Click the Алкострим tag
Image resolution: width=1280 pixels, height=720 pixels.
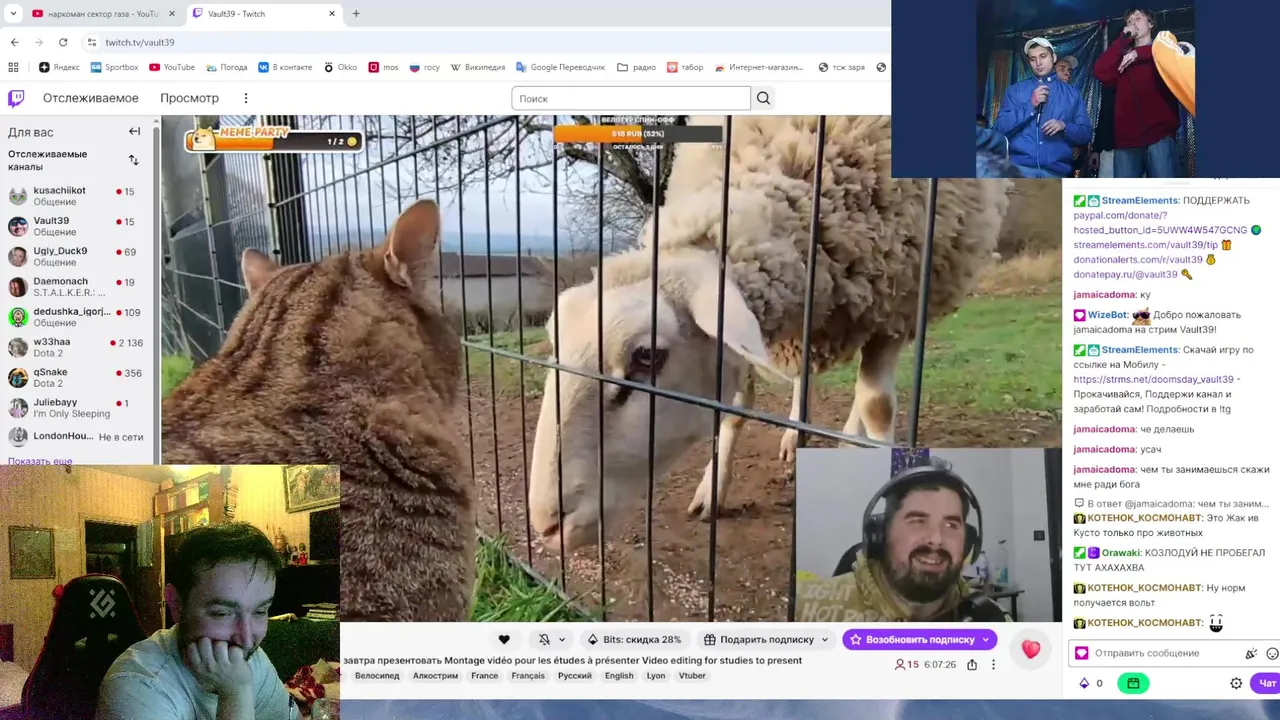point(435,676)
